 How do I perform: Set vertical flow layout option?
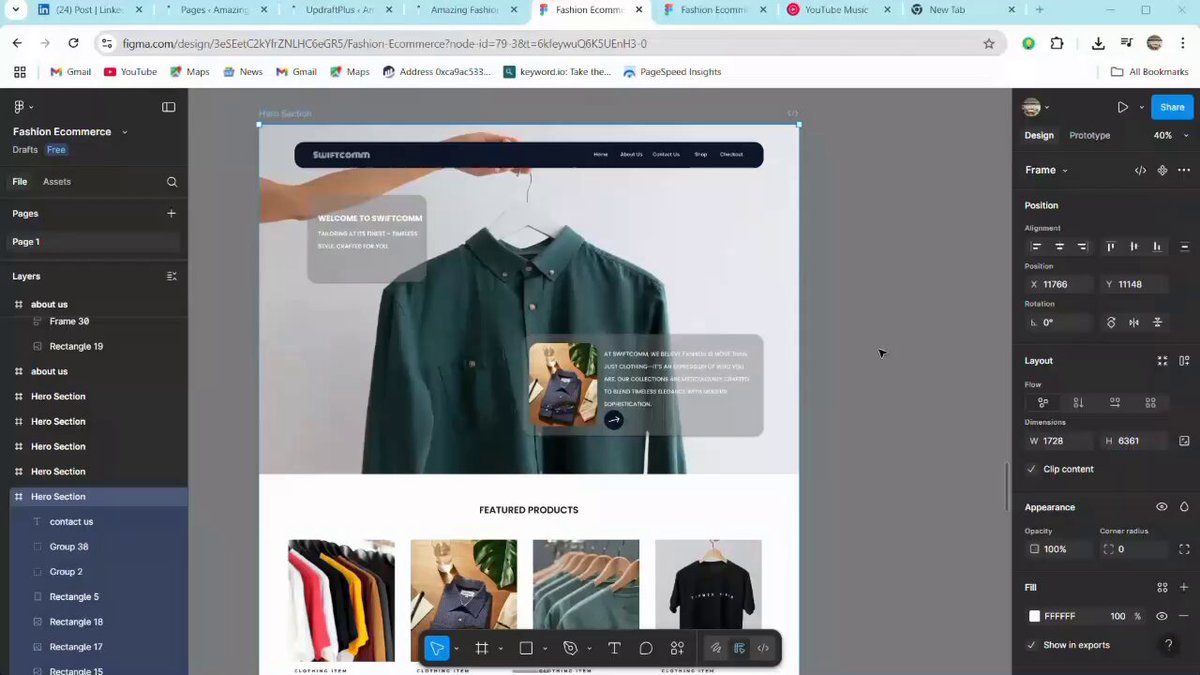point(1078,402)
